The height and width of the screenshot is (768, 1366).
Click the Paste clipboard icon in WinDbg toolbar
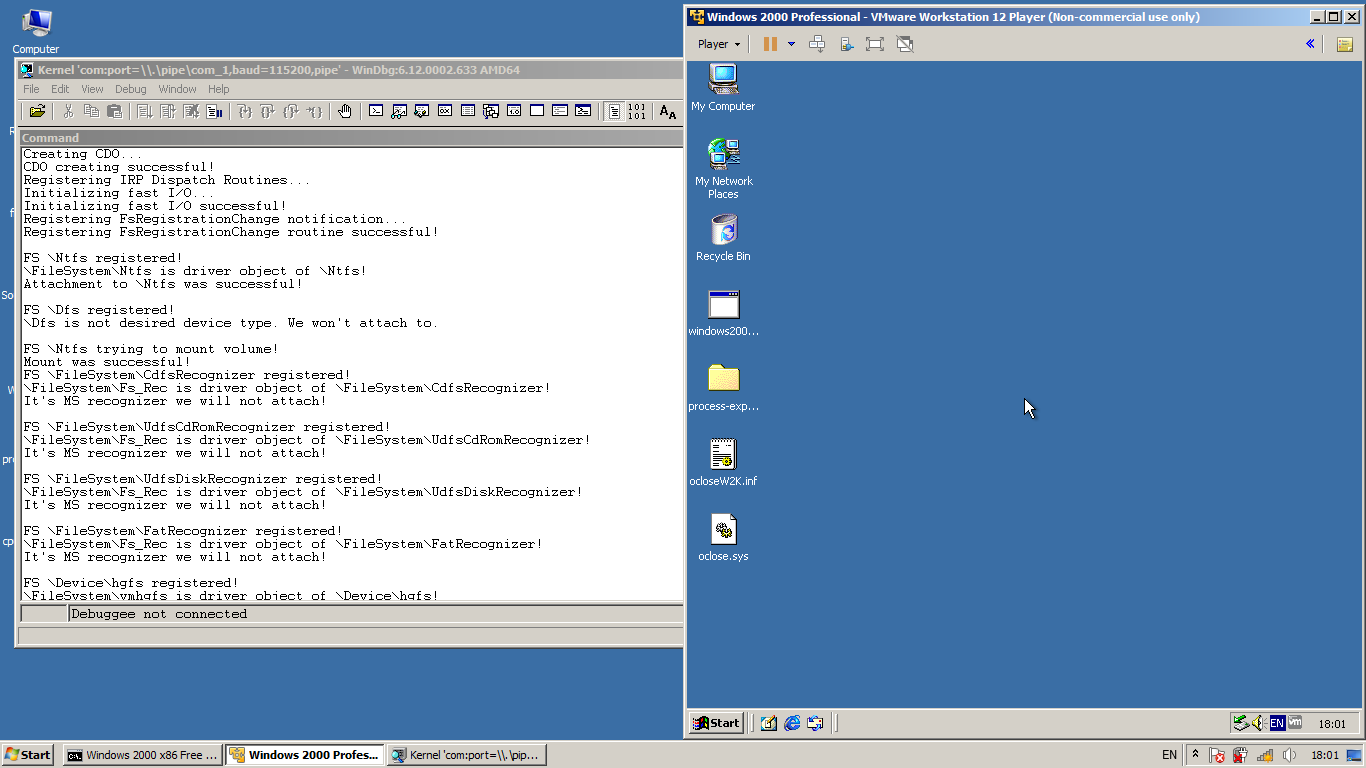[x=114, y=111]
